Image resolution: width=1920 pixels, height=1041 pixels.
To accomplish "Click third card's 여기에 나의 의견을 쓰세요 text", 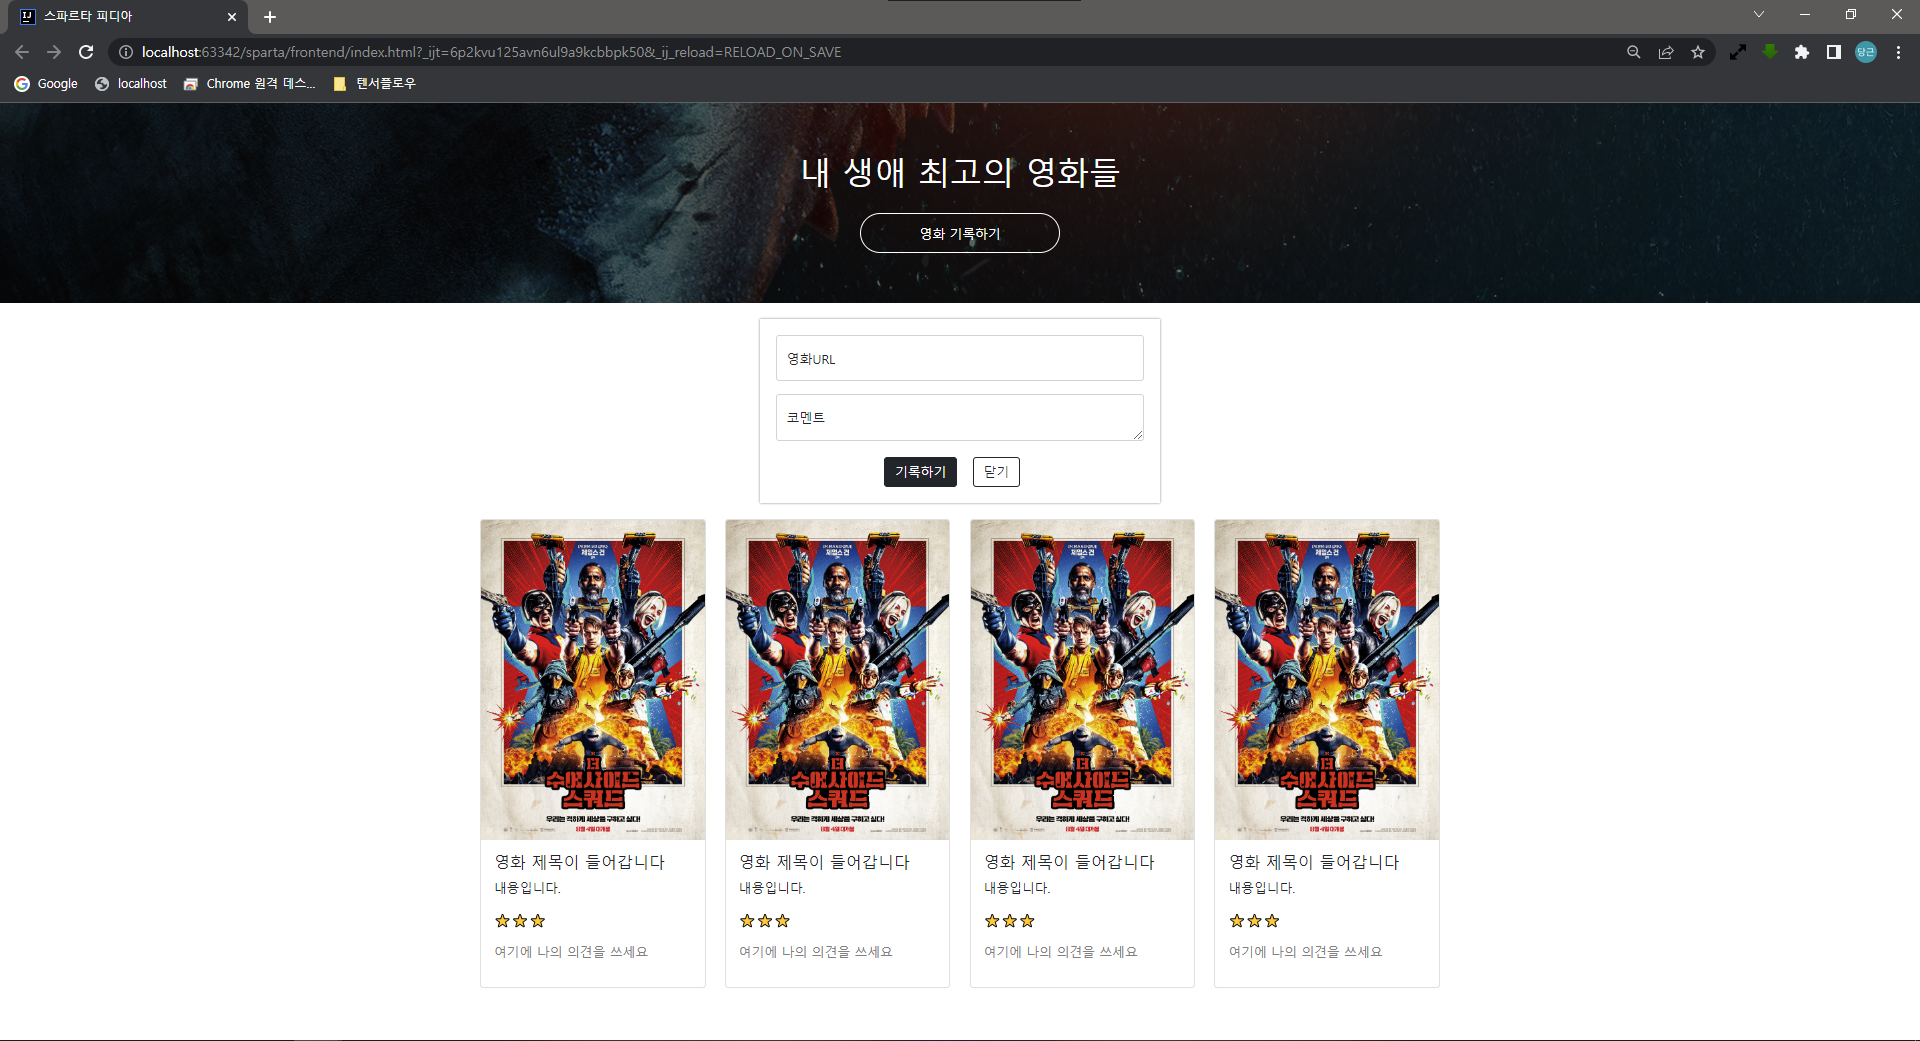I will 1061,952.
